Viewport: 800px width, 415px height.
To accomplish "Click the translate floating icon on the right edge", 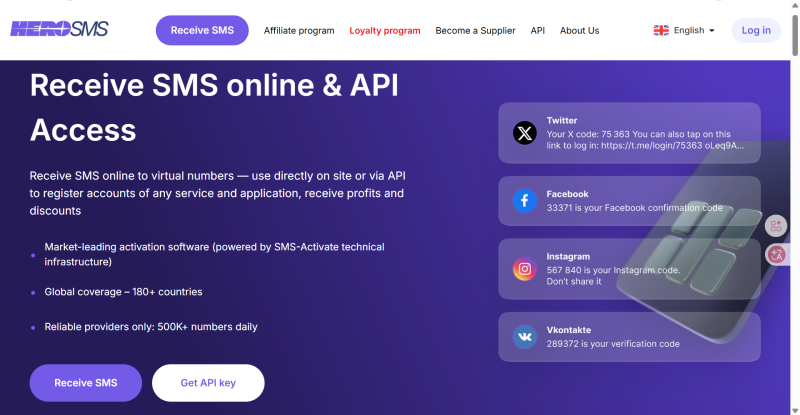I will pos(776,254).
